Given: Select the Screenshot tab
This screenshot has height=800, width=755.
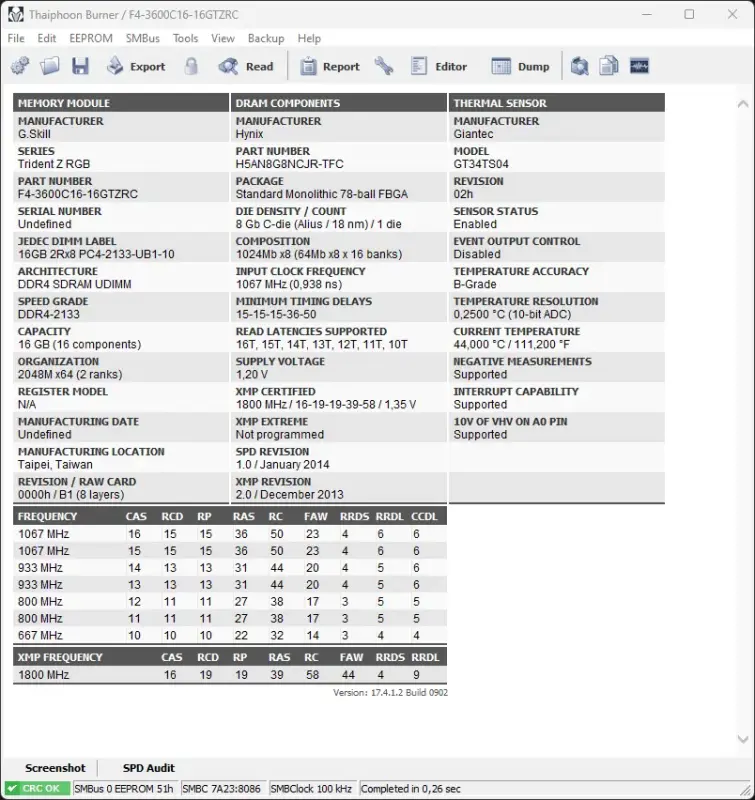Looking at the screenshot, I should pos(55,768).
